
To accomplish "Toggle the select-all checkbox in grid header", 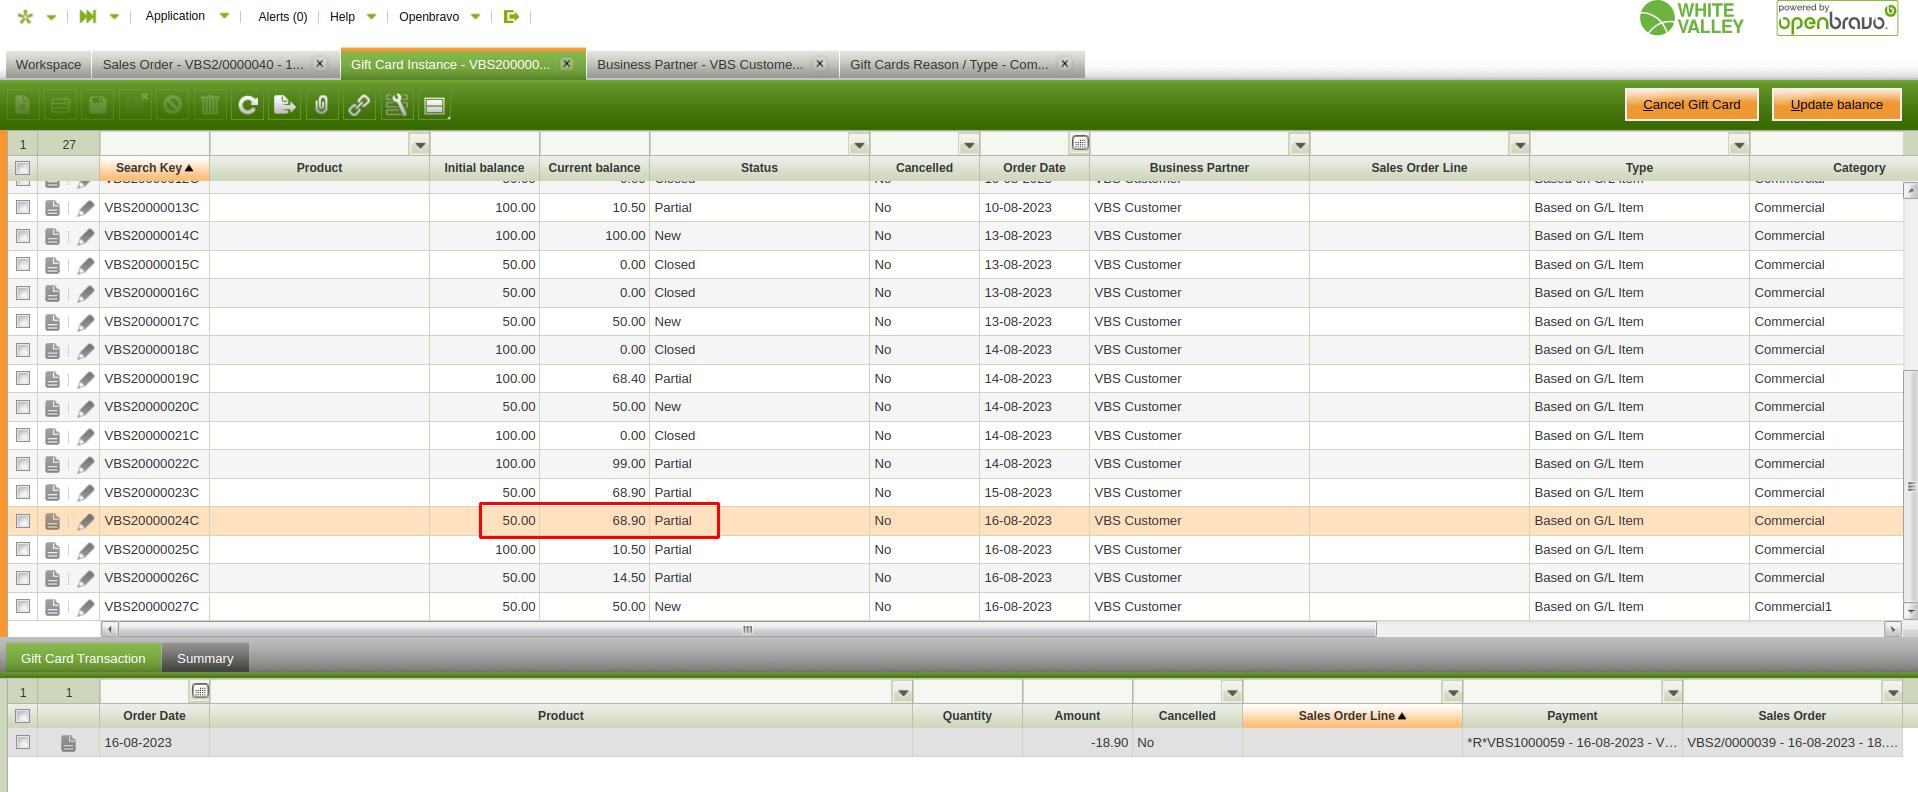I will point(23,168).
